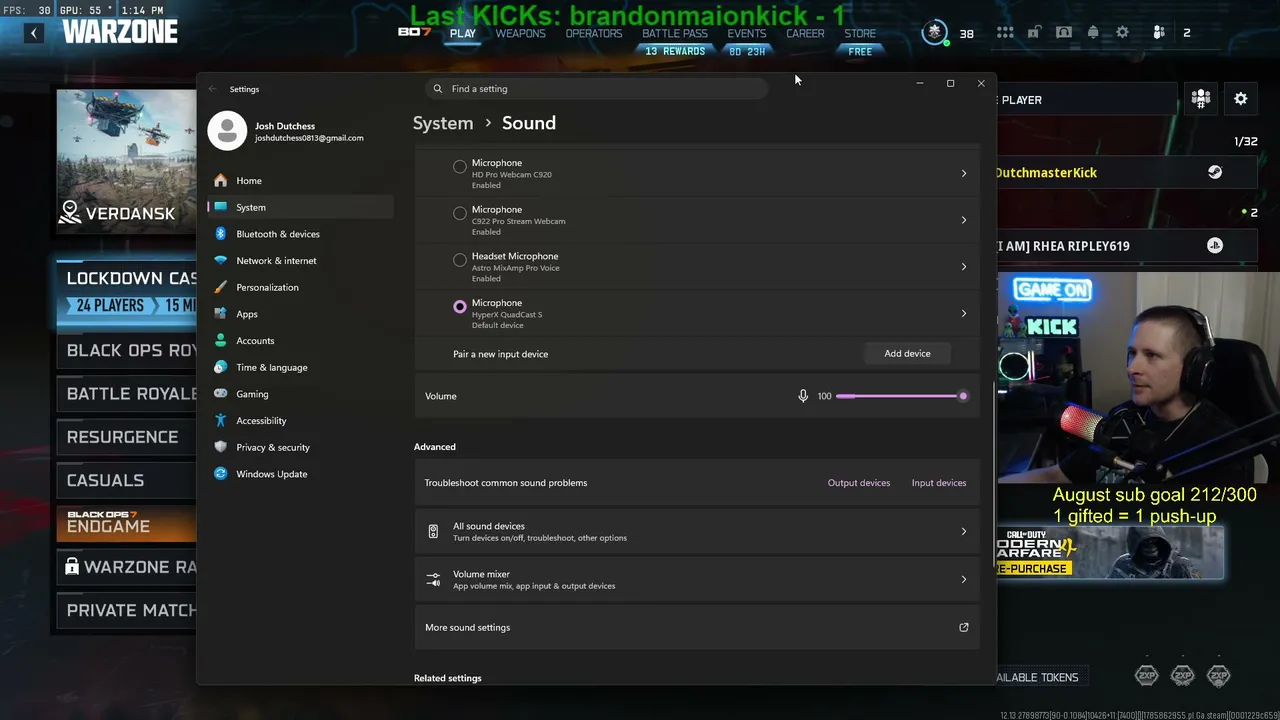Click the search magnifier icon in Settings

point(437,89)
